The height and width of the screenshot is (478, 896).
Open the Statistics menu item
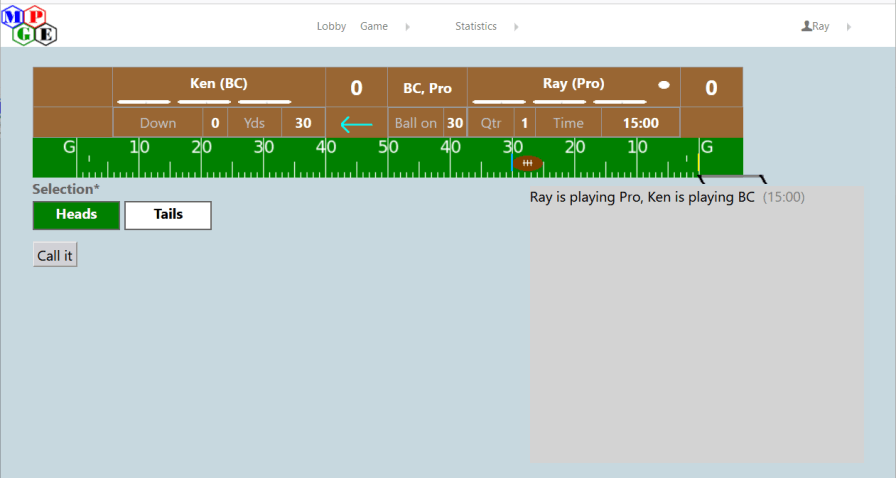[476, 26]
